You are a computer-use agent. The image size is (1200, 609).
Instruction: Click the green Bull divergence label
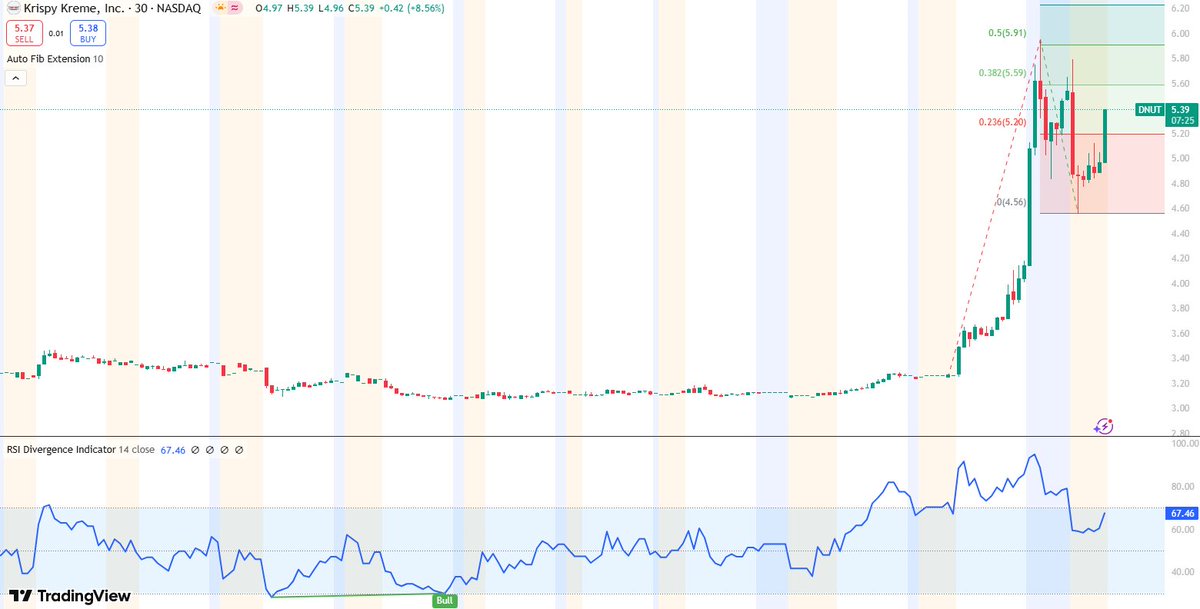tap(444, 601)
